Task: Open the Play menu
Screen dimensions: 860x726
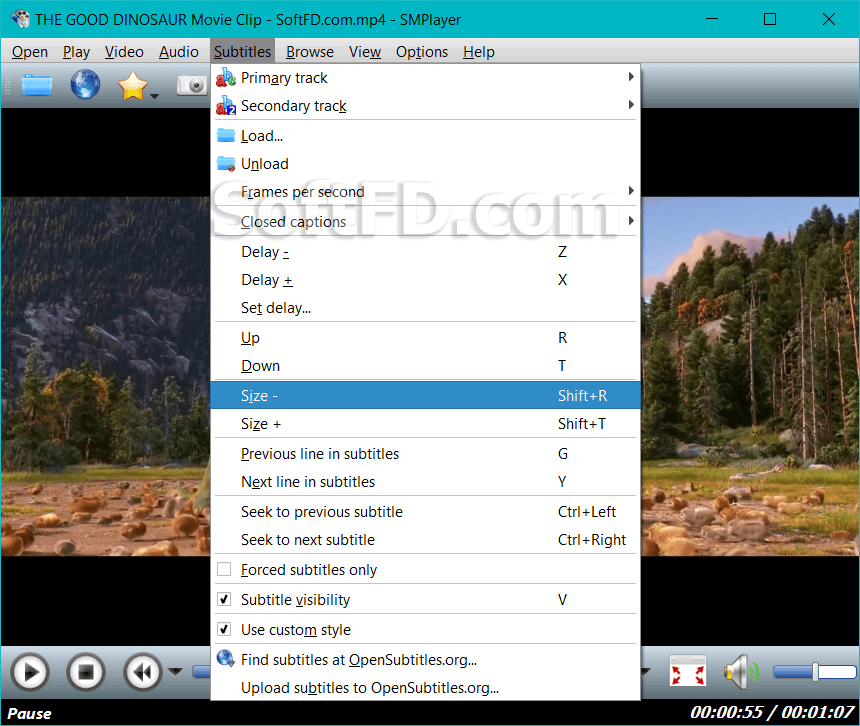Action: [76, 52]
